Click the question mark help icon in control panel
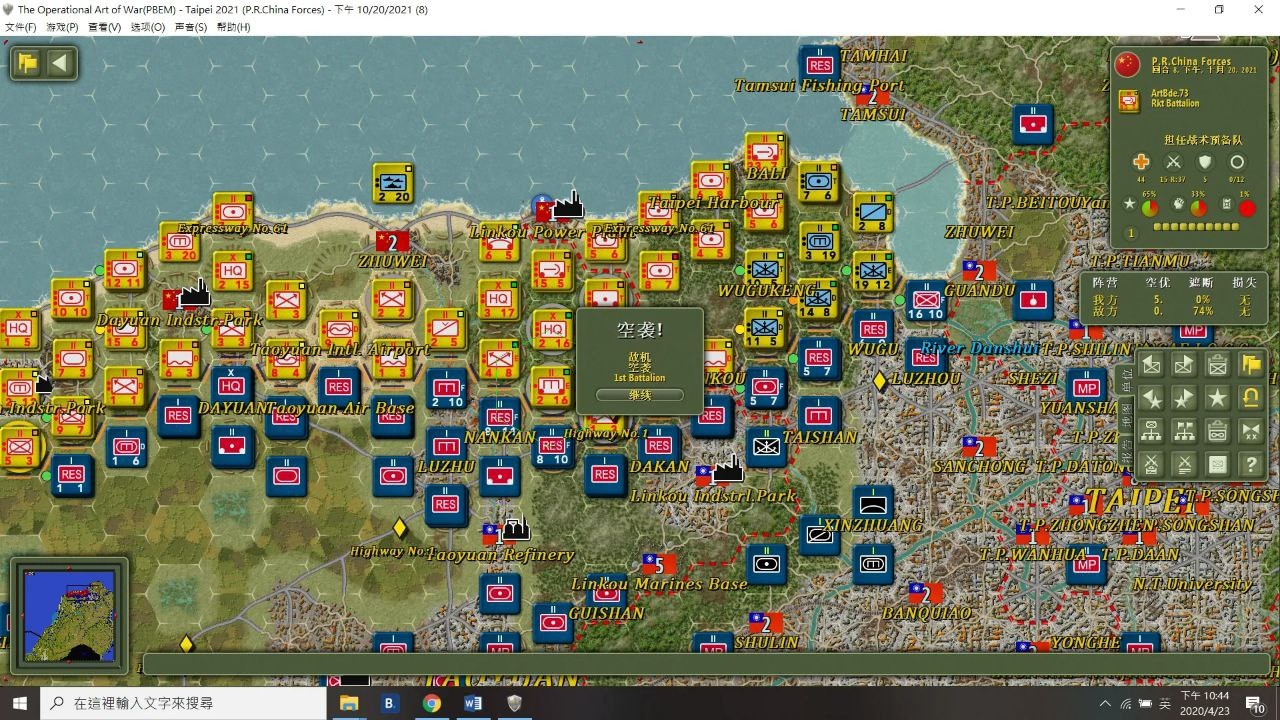Viewport: 1280px width, 720px height. (1250, 464)
